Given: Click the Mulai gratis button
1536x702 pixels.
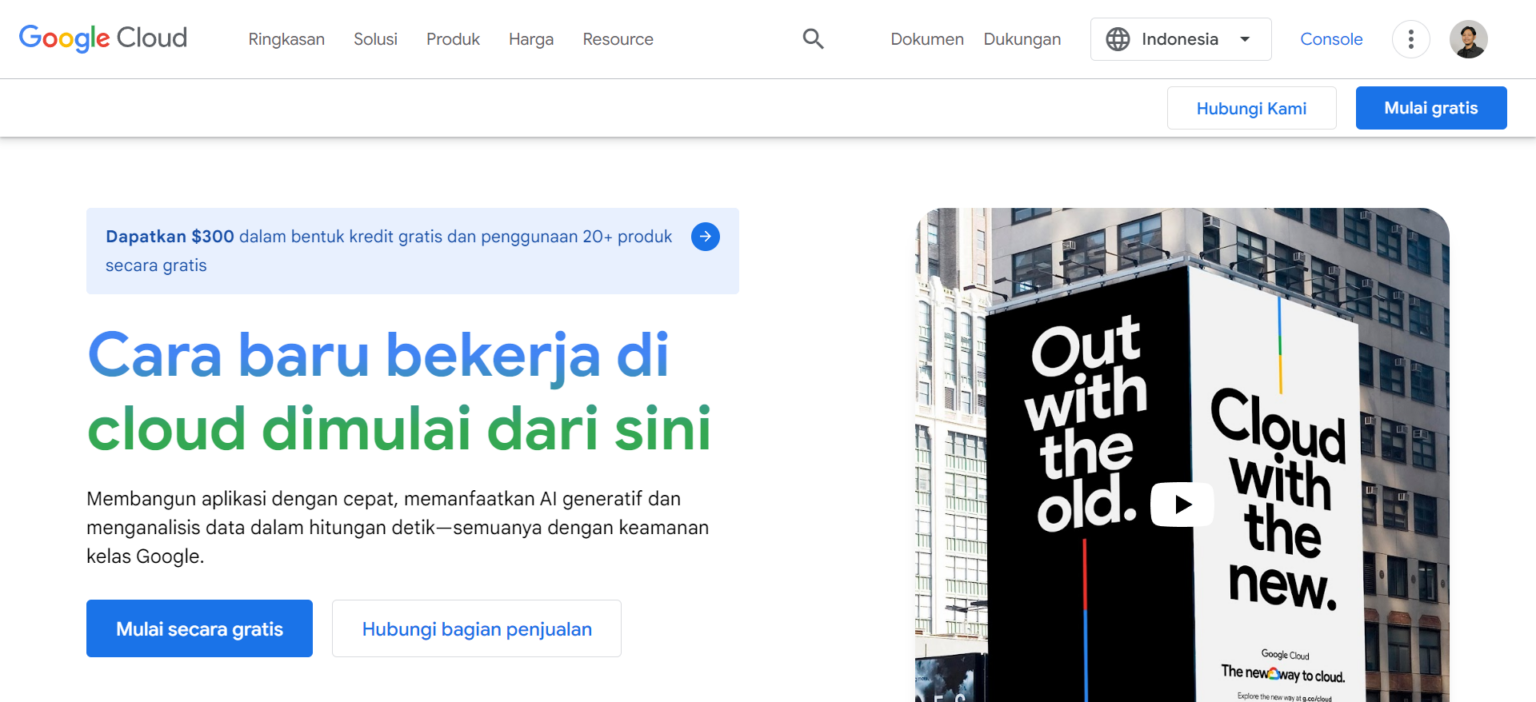Looking at the screenshot, I should point(1431,107).
